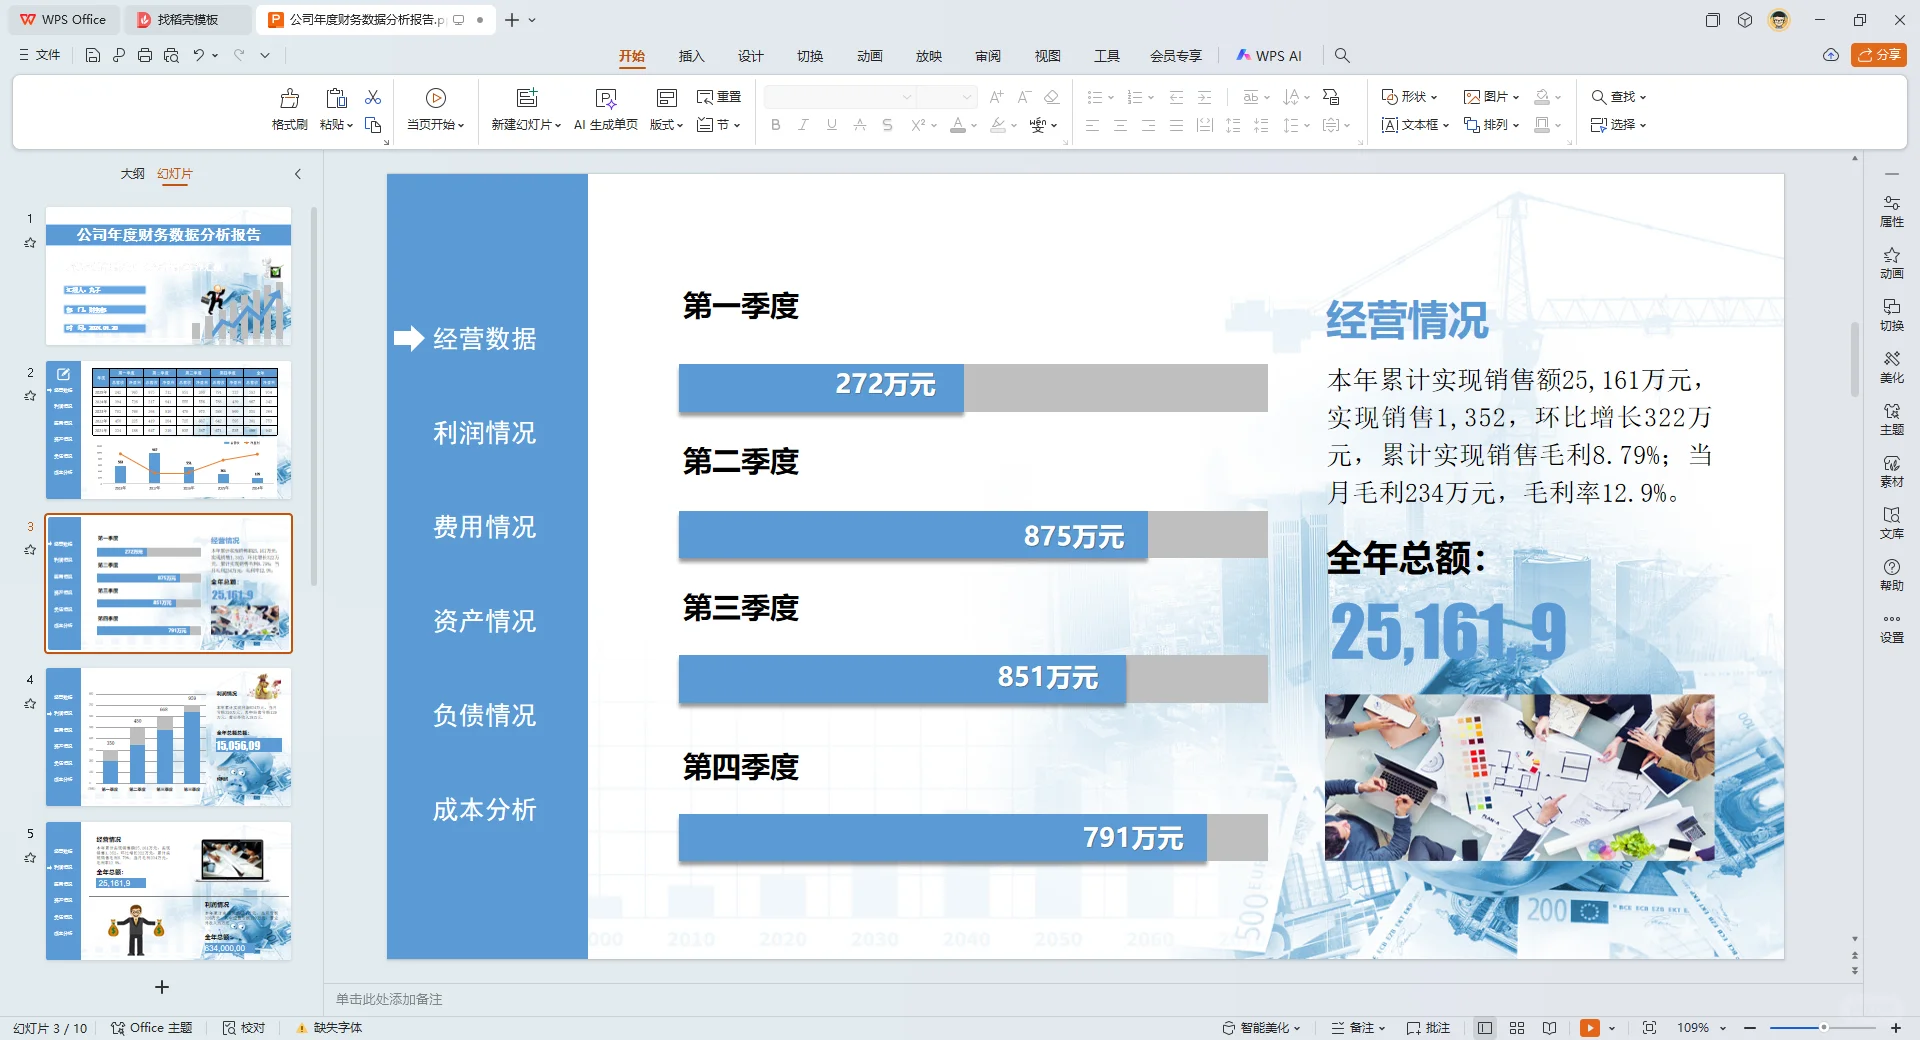Open the Materials panel in right sidebar
Viewport: 1920px width, 1040px height.
point(1891,472)
